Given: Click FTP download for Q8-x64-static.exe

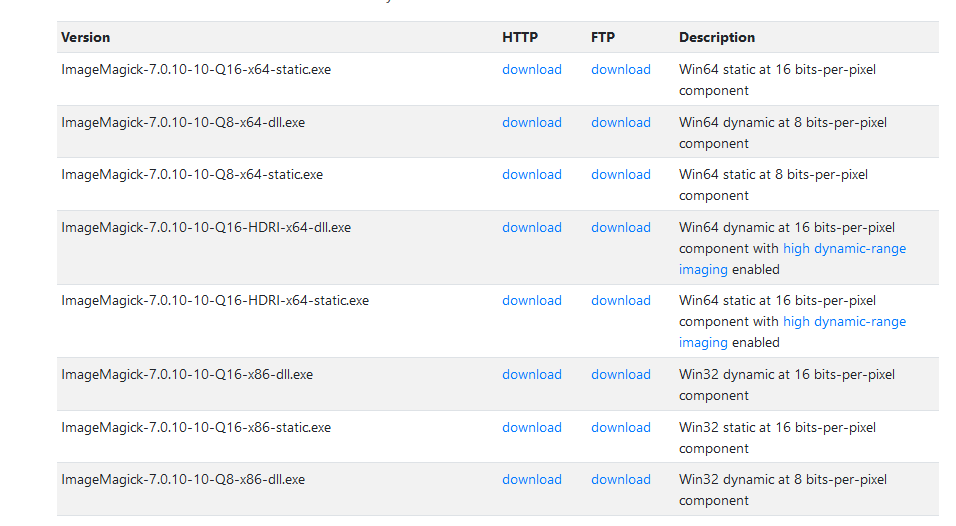Looking at the screenshot, I should click(621, 175).
